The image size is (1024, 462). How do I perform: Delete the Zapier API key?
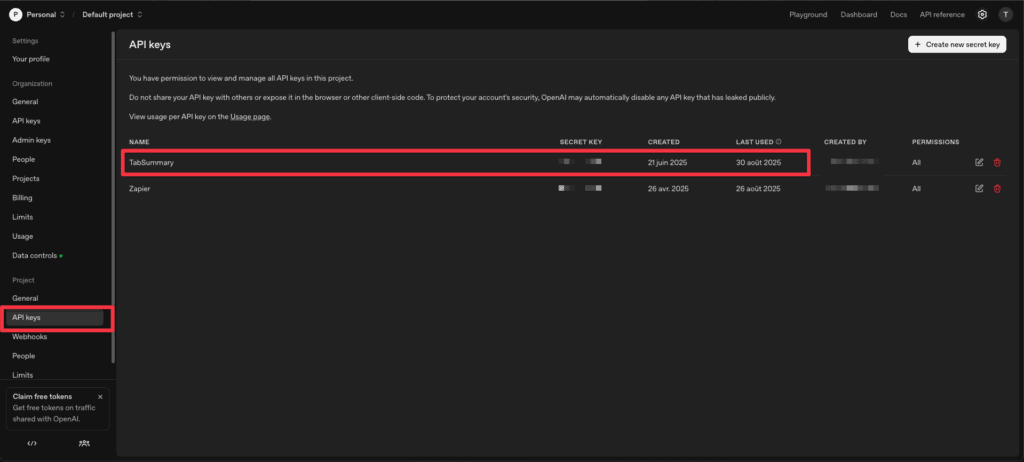coord(997,188)
